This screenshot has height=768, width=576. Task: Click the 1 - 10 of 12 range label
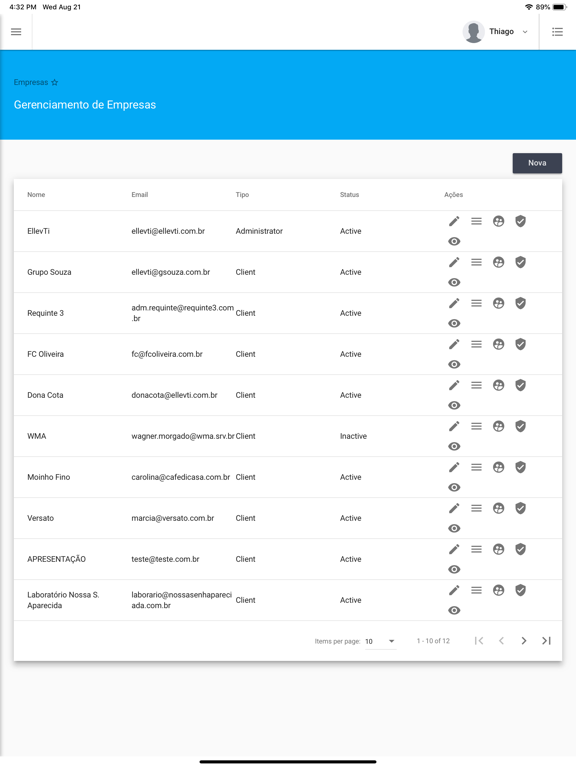(x=433, y=641)
